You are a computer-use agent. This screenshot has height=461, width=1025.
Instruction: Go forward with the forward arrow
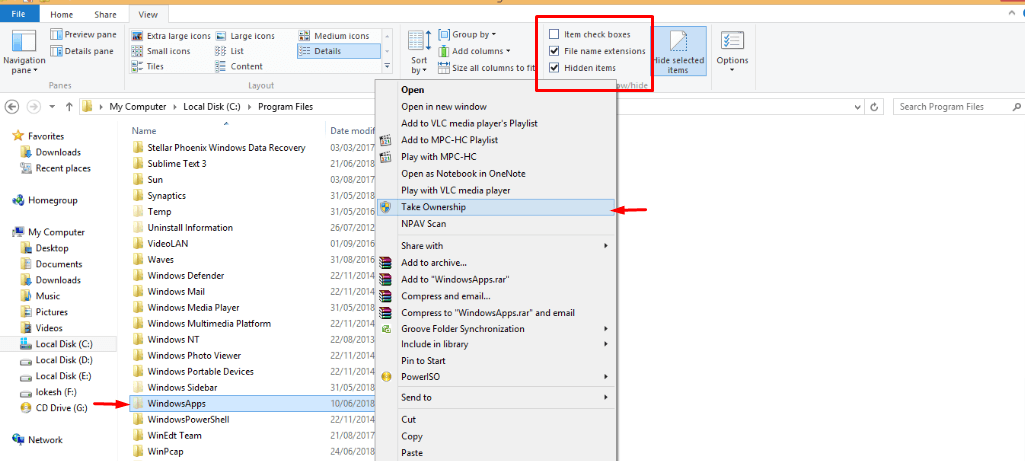click(x=34, y=107)
